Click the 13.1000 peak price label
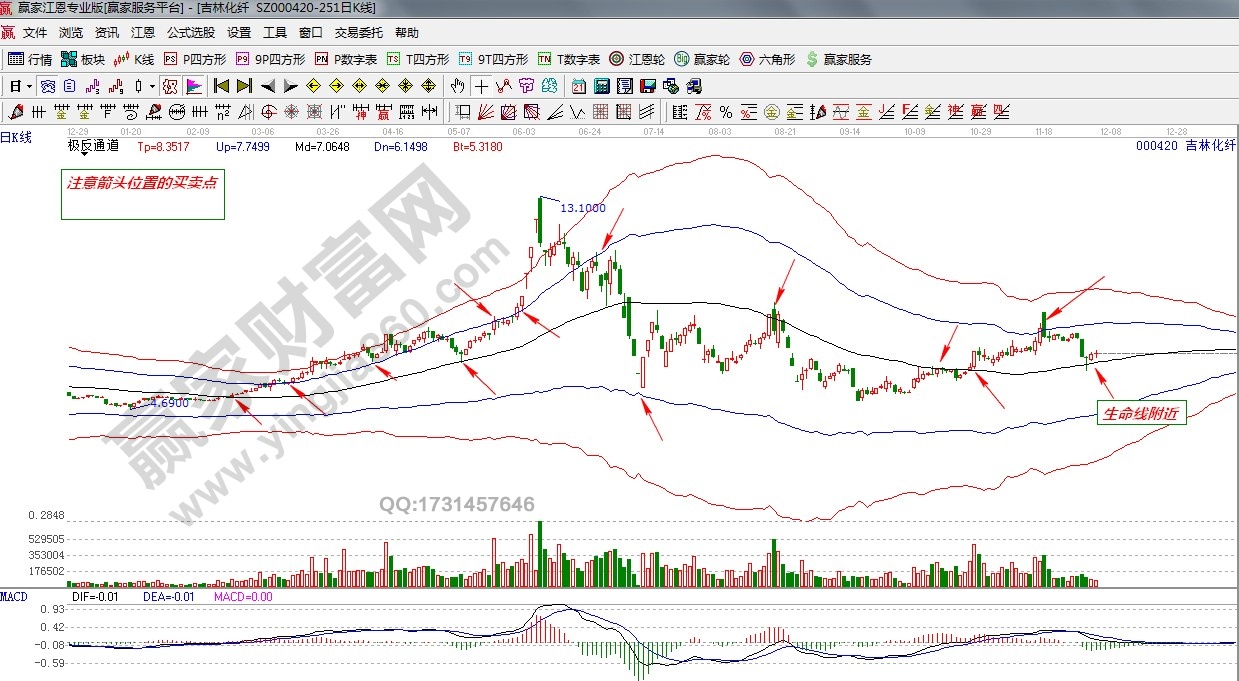Image resolution: width=1239 pixels, height=681 pixels. click(582, 208)
